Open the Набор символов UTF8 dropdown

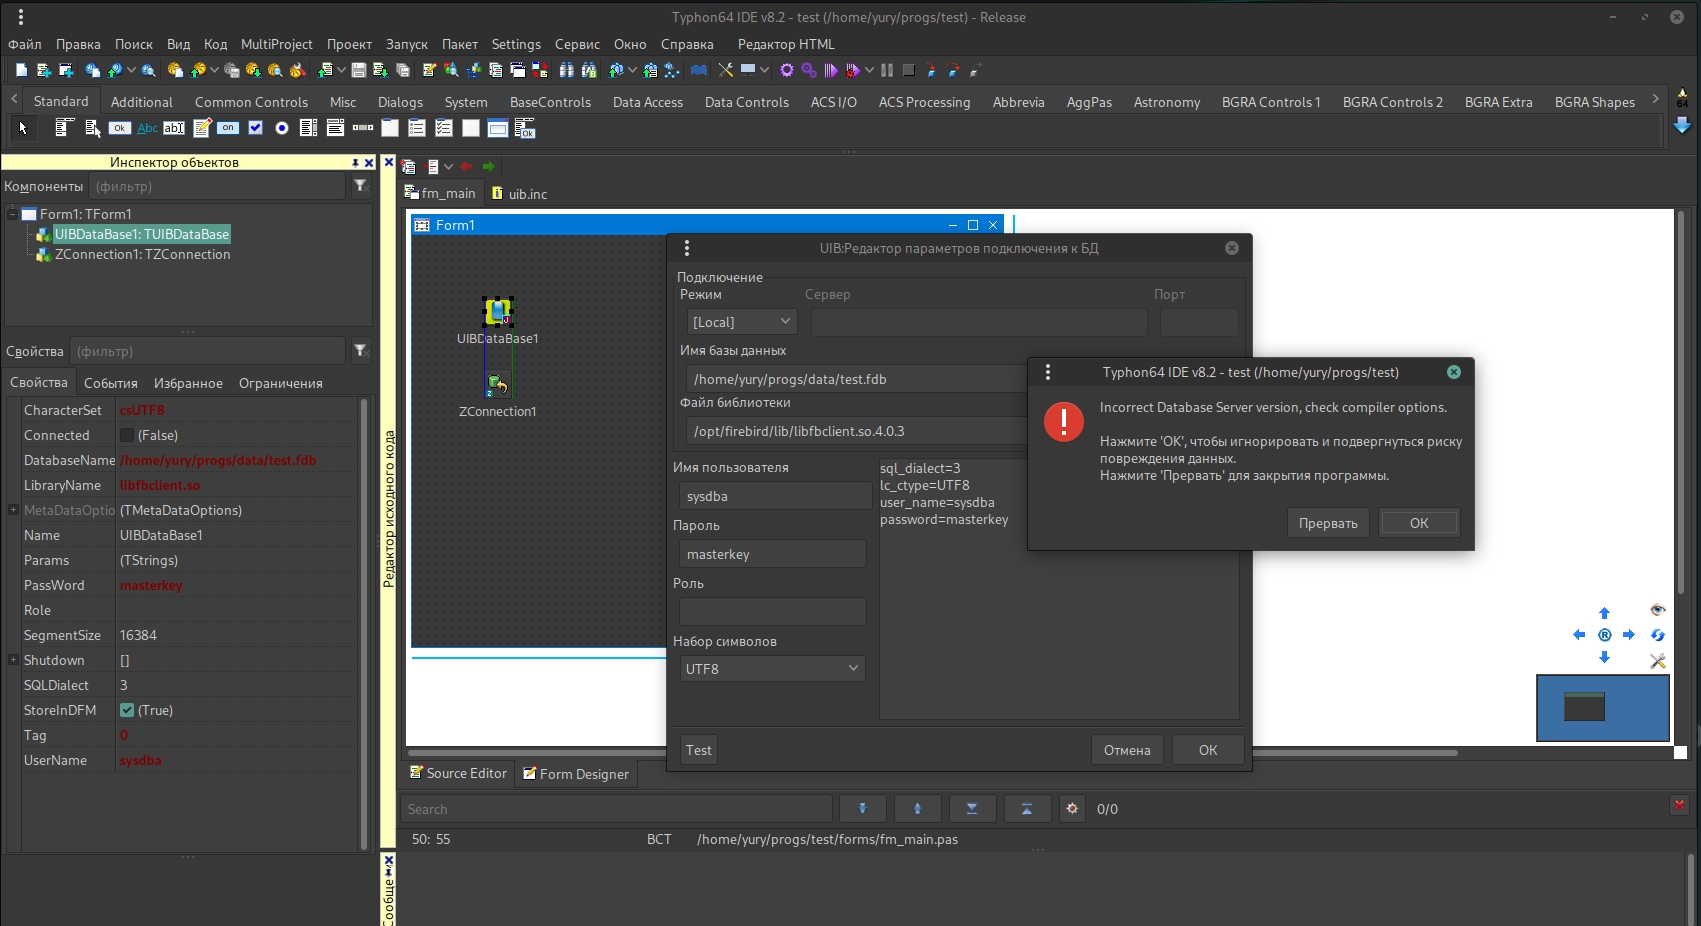pyautogui.click(x=772, y=668)
